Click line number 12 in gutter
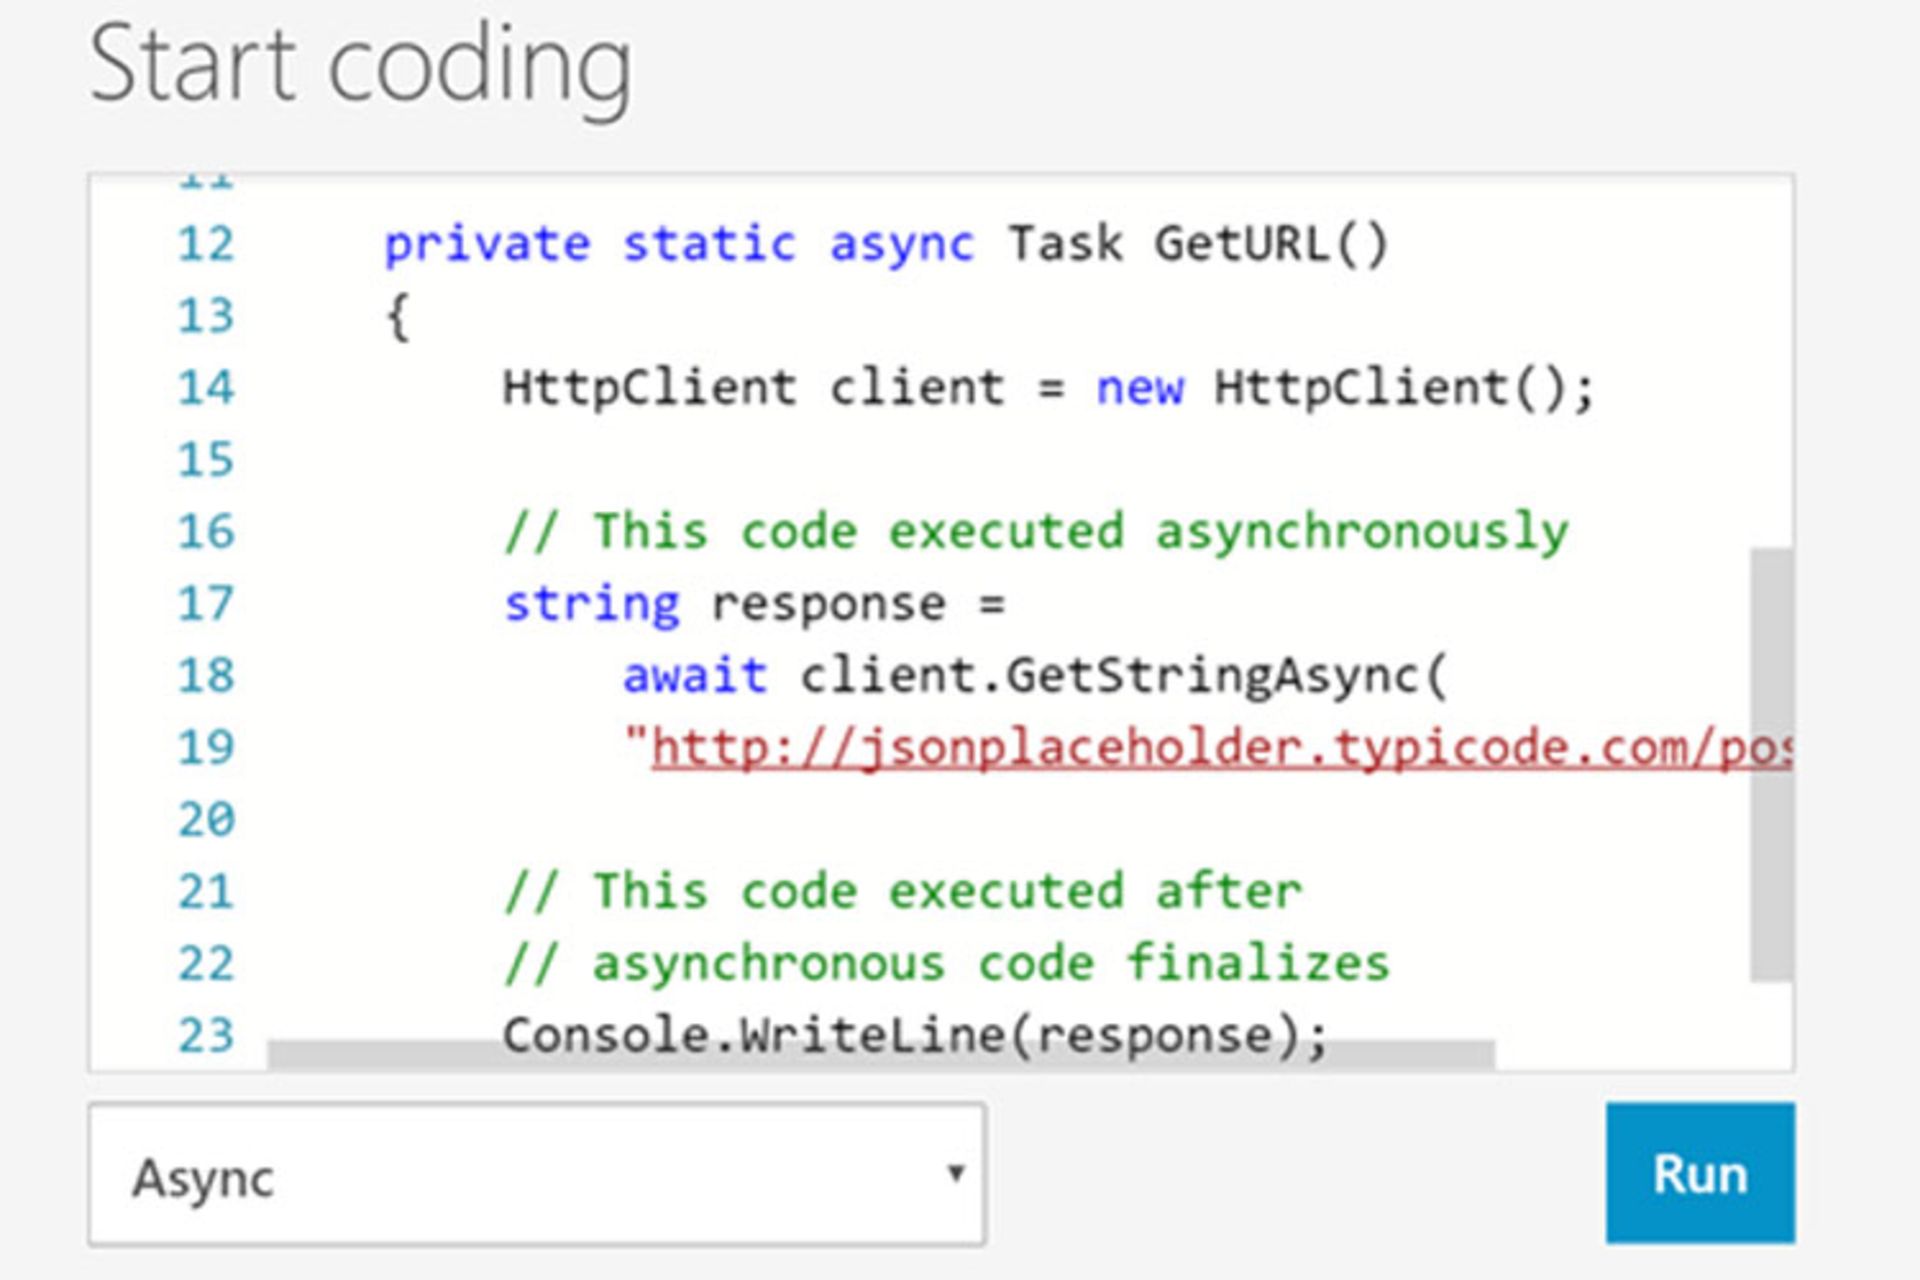The height and width of the screenshot is (1280, 1920). 206,244
